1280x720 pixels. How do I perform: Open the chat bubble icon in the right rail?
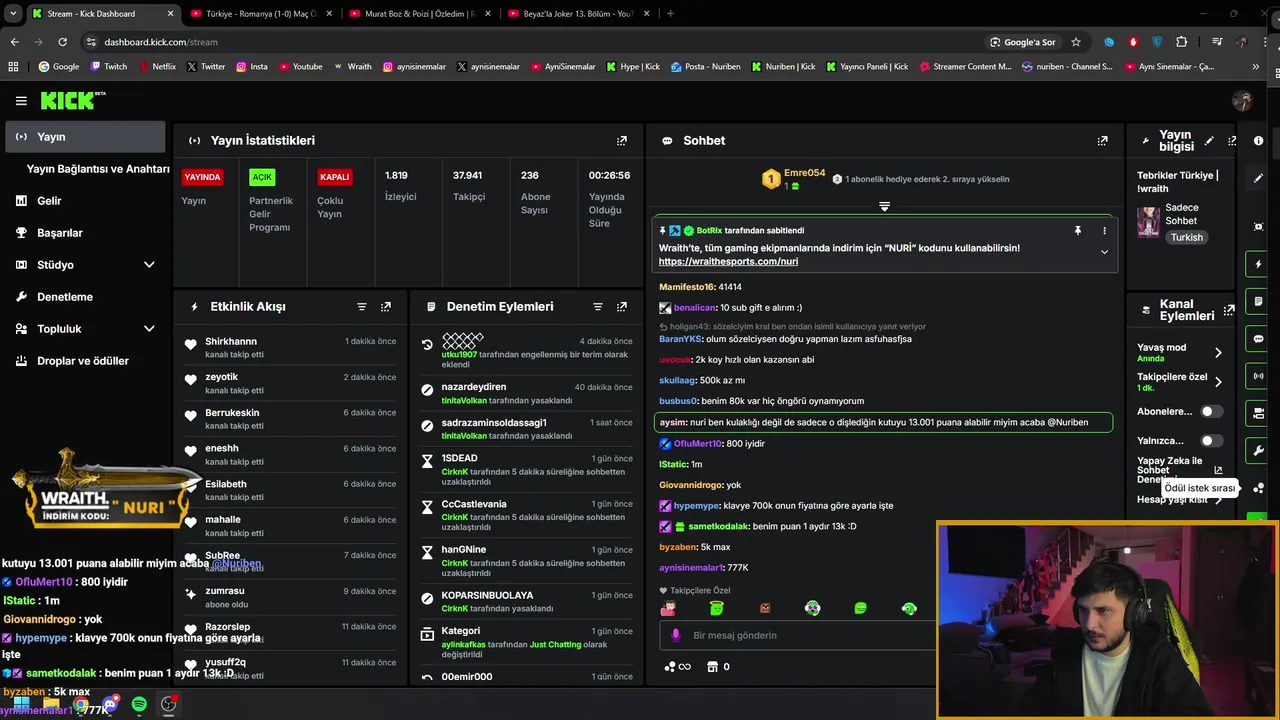1259,339
